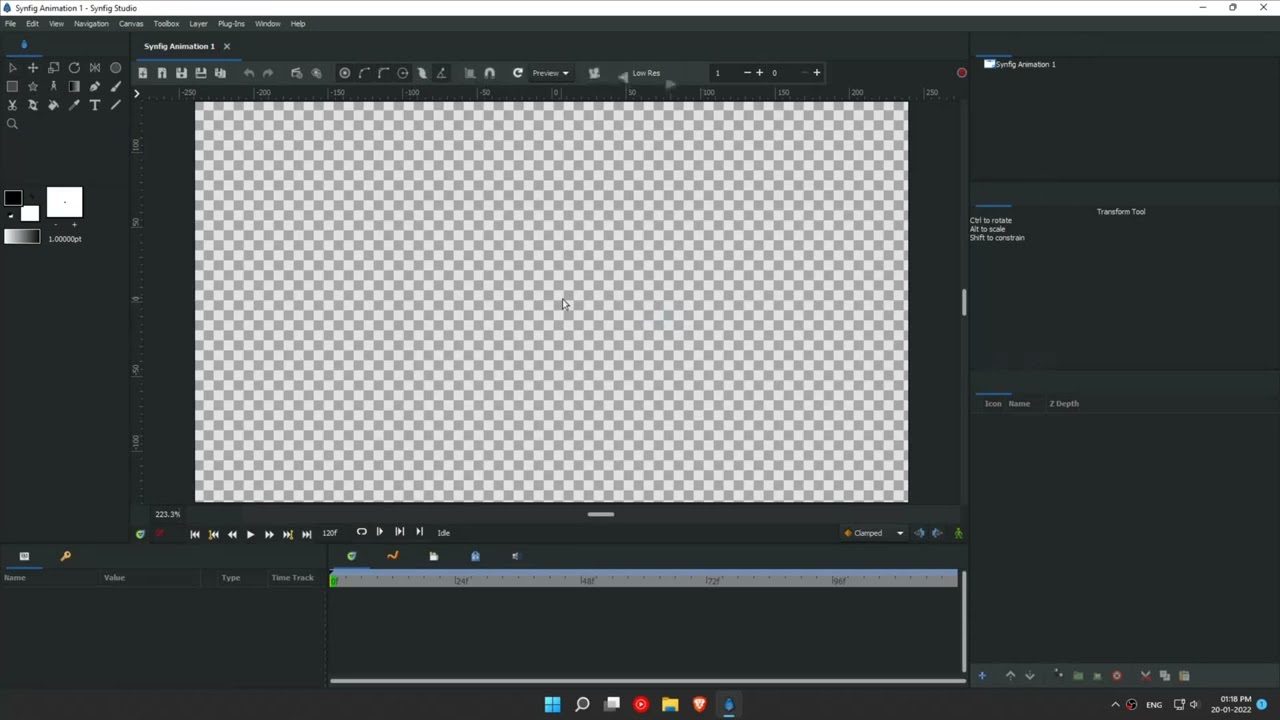Select the Zoom magnifier tool
The height and width of the screenshot is (720, 1280).
pyautogui.click(x=12, y=124)
